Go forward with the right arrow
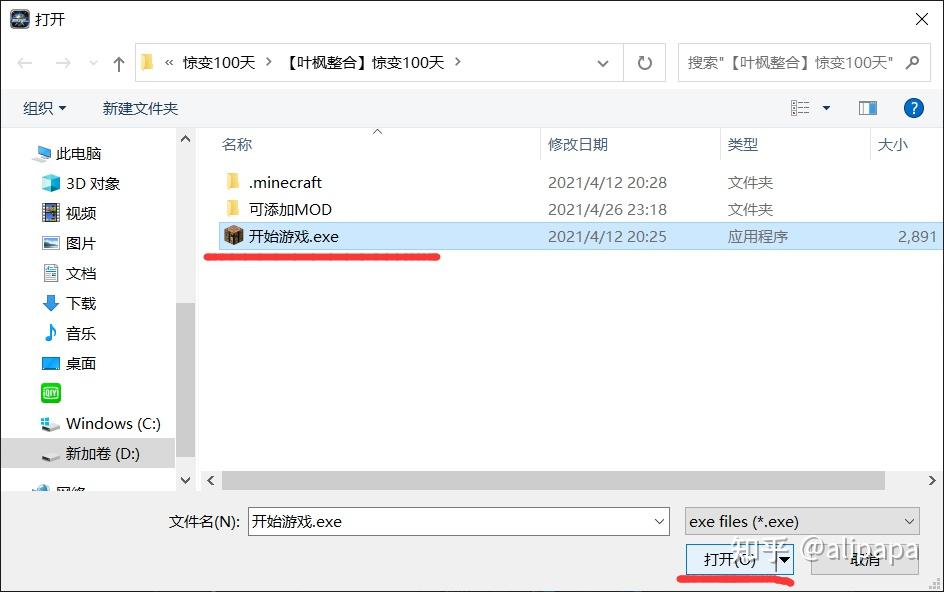 63,63
